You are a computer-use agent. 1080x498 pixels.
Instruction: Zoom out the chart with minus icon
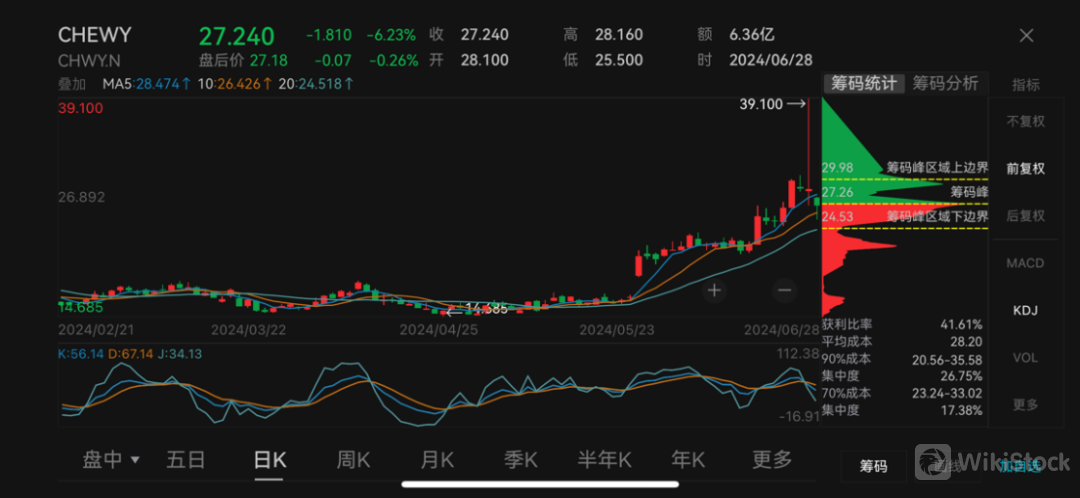pyautogui.click(x=784, y=290)
